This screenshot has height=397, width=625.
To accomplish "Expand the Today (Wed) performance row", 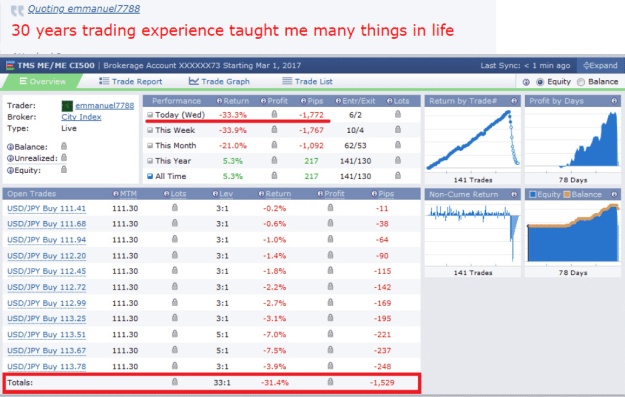I will [x=150, y=115].
